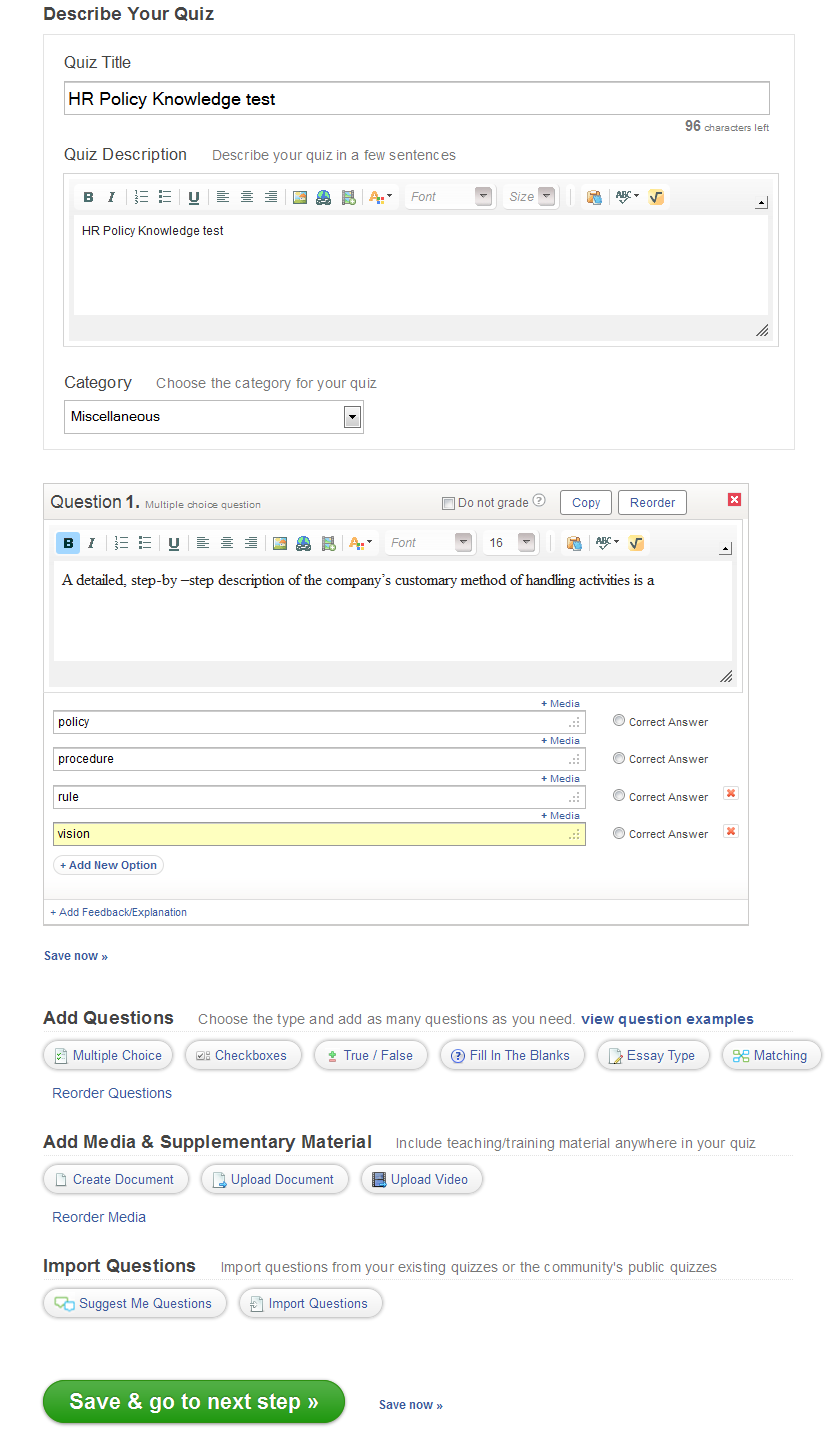Click underline button in Question 1 toolbar

pyautogui.click(x=174, y=543)
